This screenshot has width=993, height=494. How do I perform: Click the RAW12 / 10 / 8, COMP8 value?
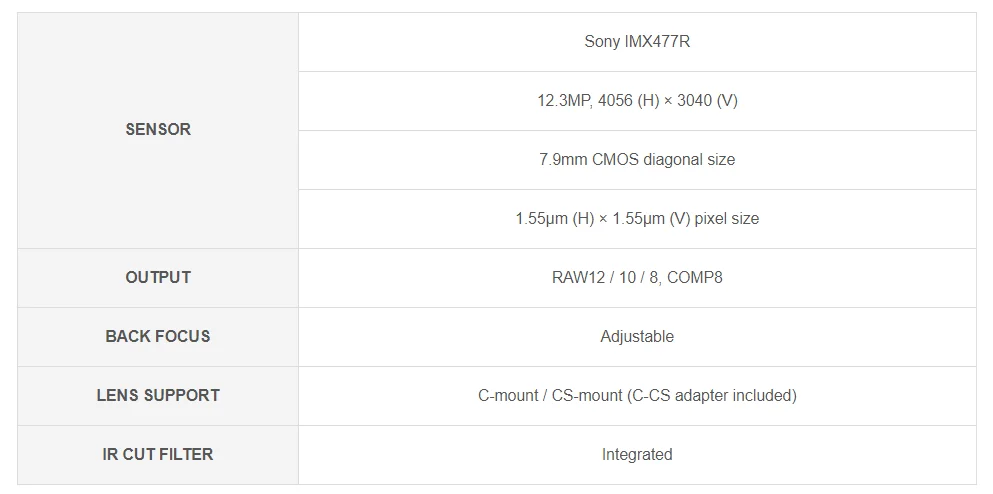click(x=637, y=278)
